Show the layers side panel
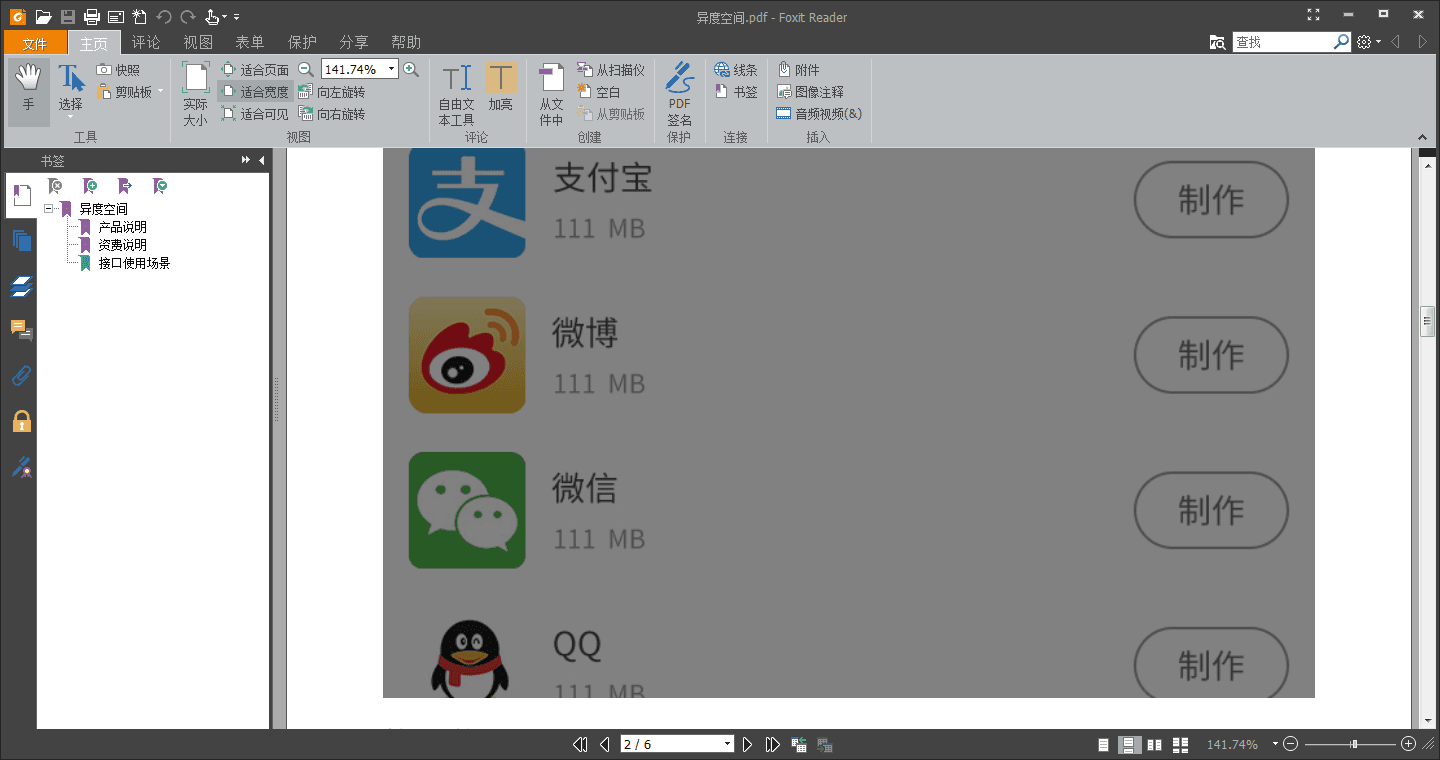 [x=22, y=287]
